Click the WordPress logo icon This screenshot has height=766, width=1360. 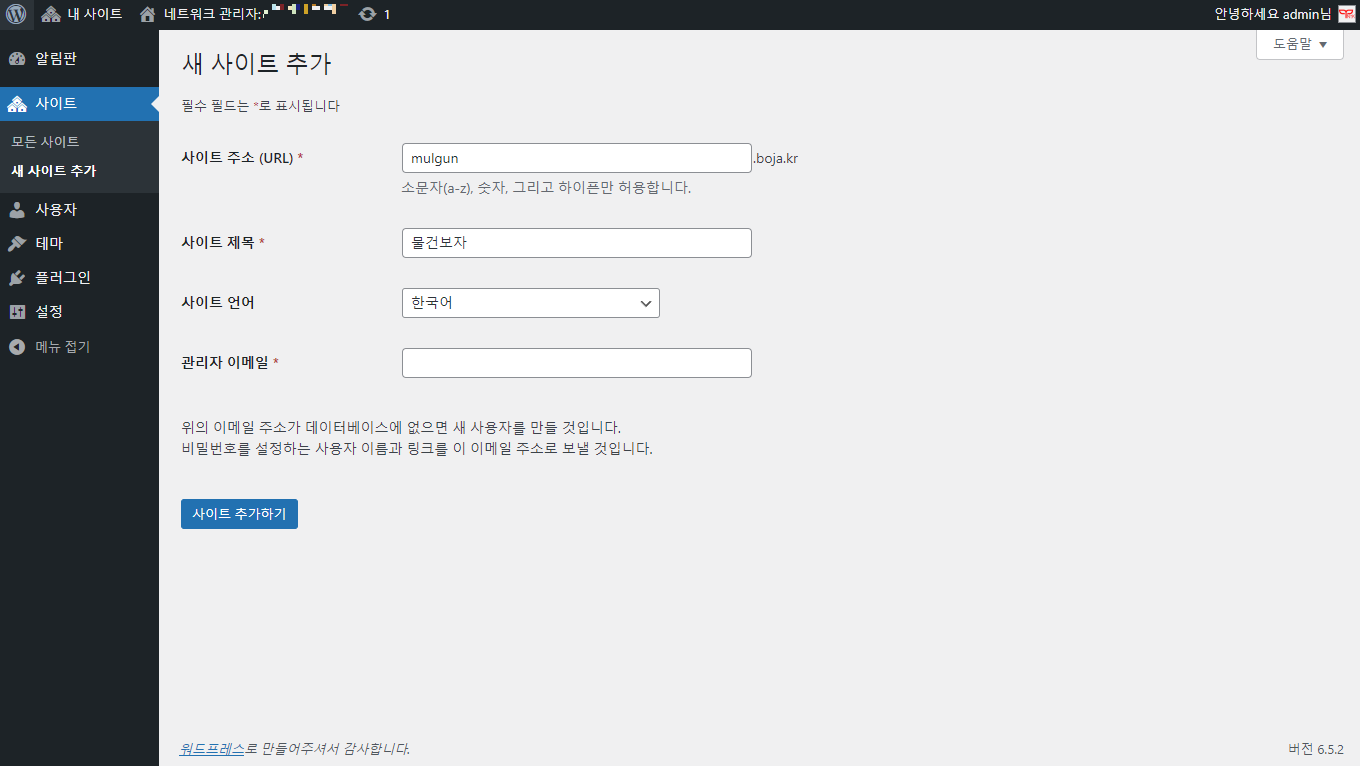pos(16,14)
